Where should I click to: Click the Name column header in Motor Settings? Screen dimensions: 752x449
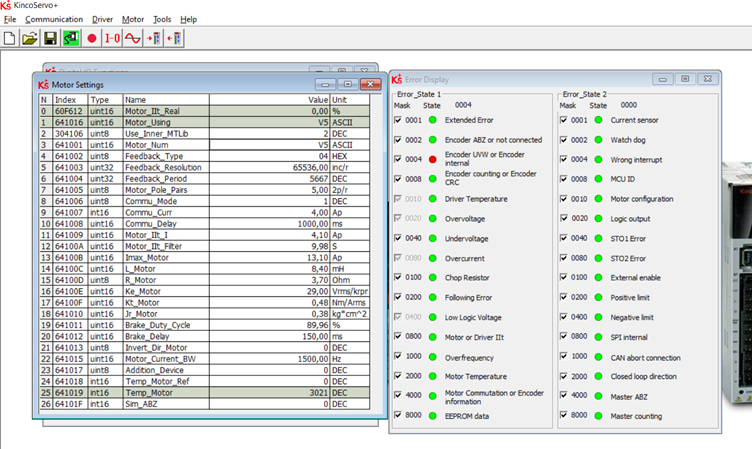(x=136, y=100)
